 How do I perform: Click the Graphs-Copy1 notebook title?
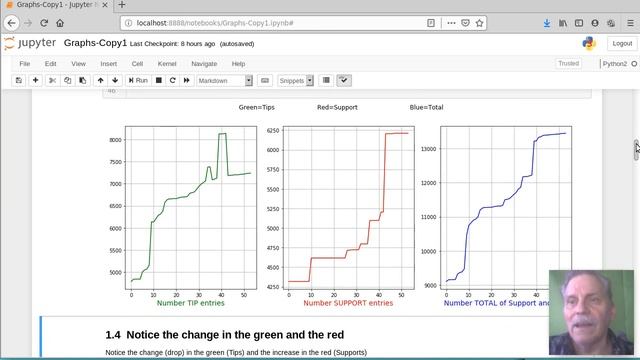point(96,43)
